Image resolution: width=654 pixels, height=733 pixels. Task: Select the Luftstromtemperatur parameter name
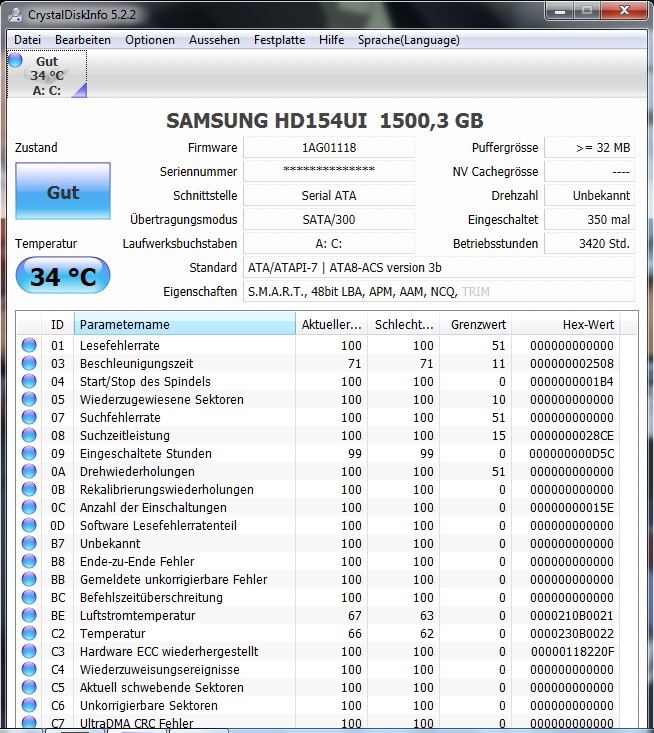coord(137,615)
